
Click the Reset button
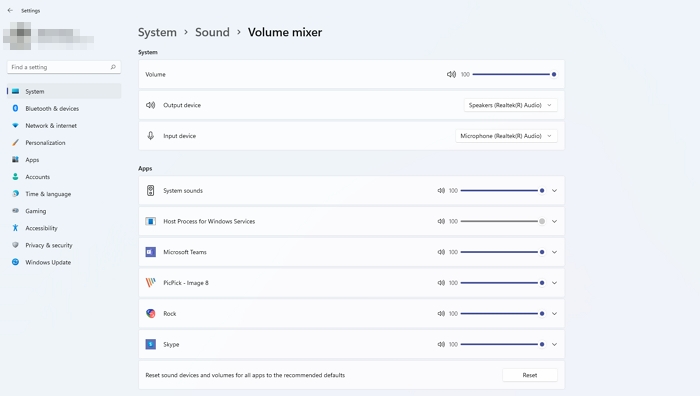tap(530, 375)
